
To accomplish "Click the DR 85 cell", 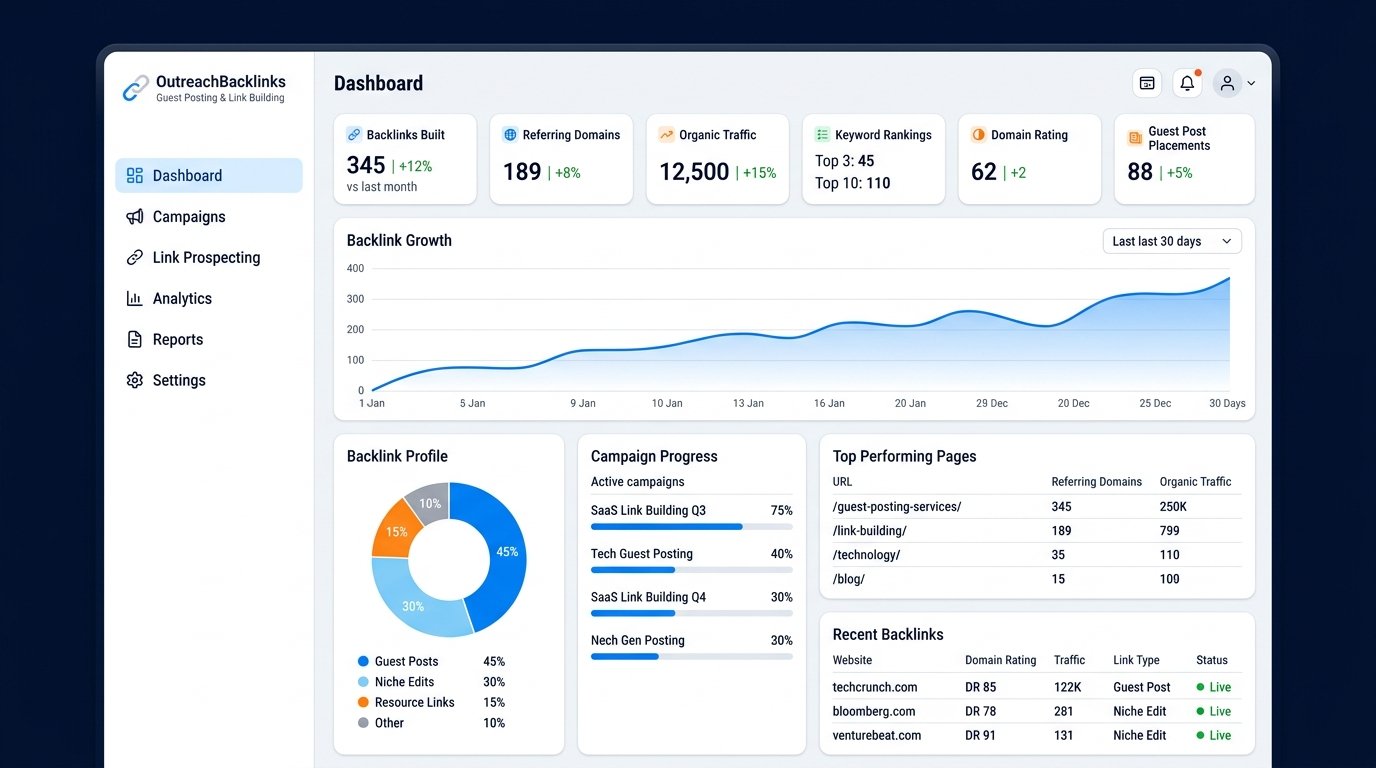I will pos(980,688).
